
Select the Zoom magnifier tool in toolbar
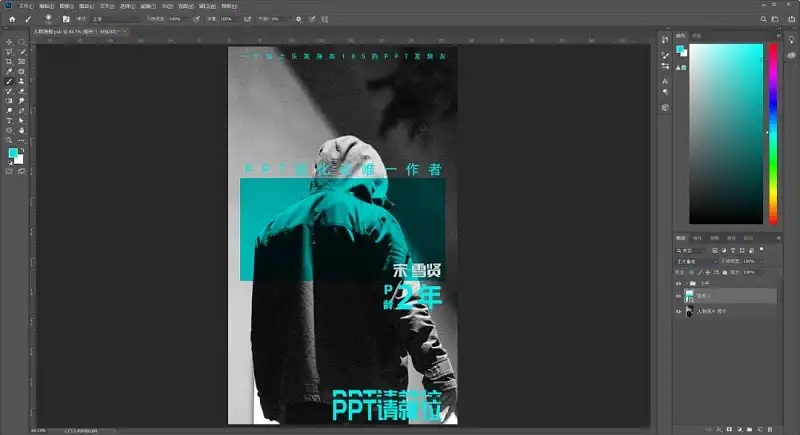click(x=9, y=140)
